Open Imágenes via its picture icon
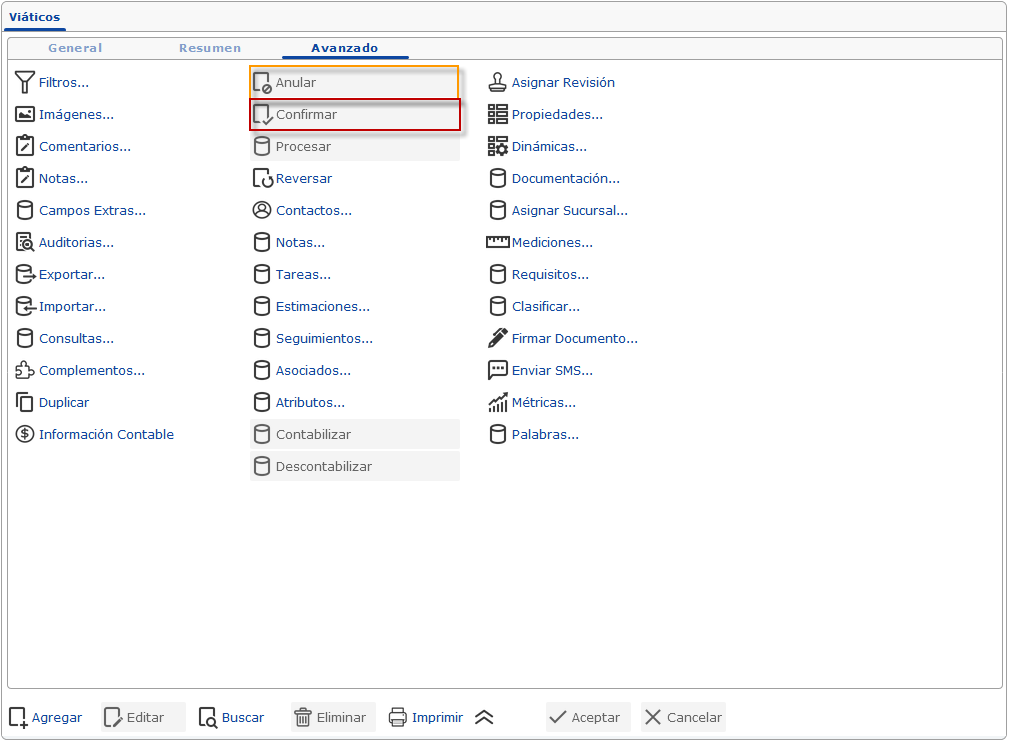Image resolution: width=1009 pixels, height=740 pixels. coord(25,115)
